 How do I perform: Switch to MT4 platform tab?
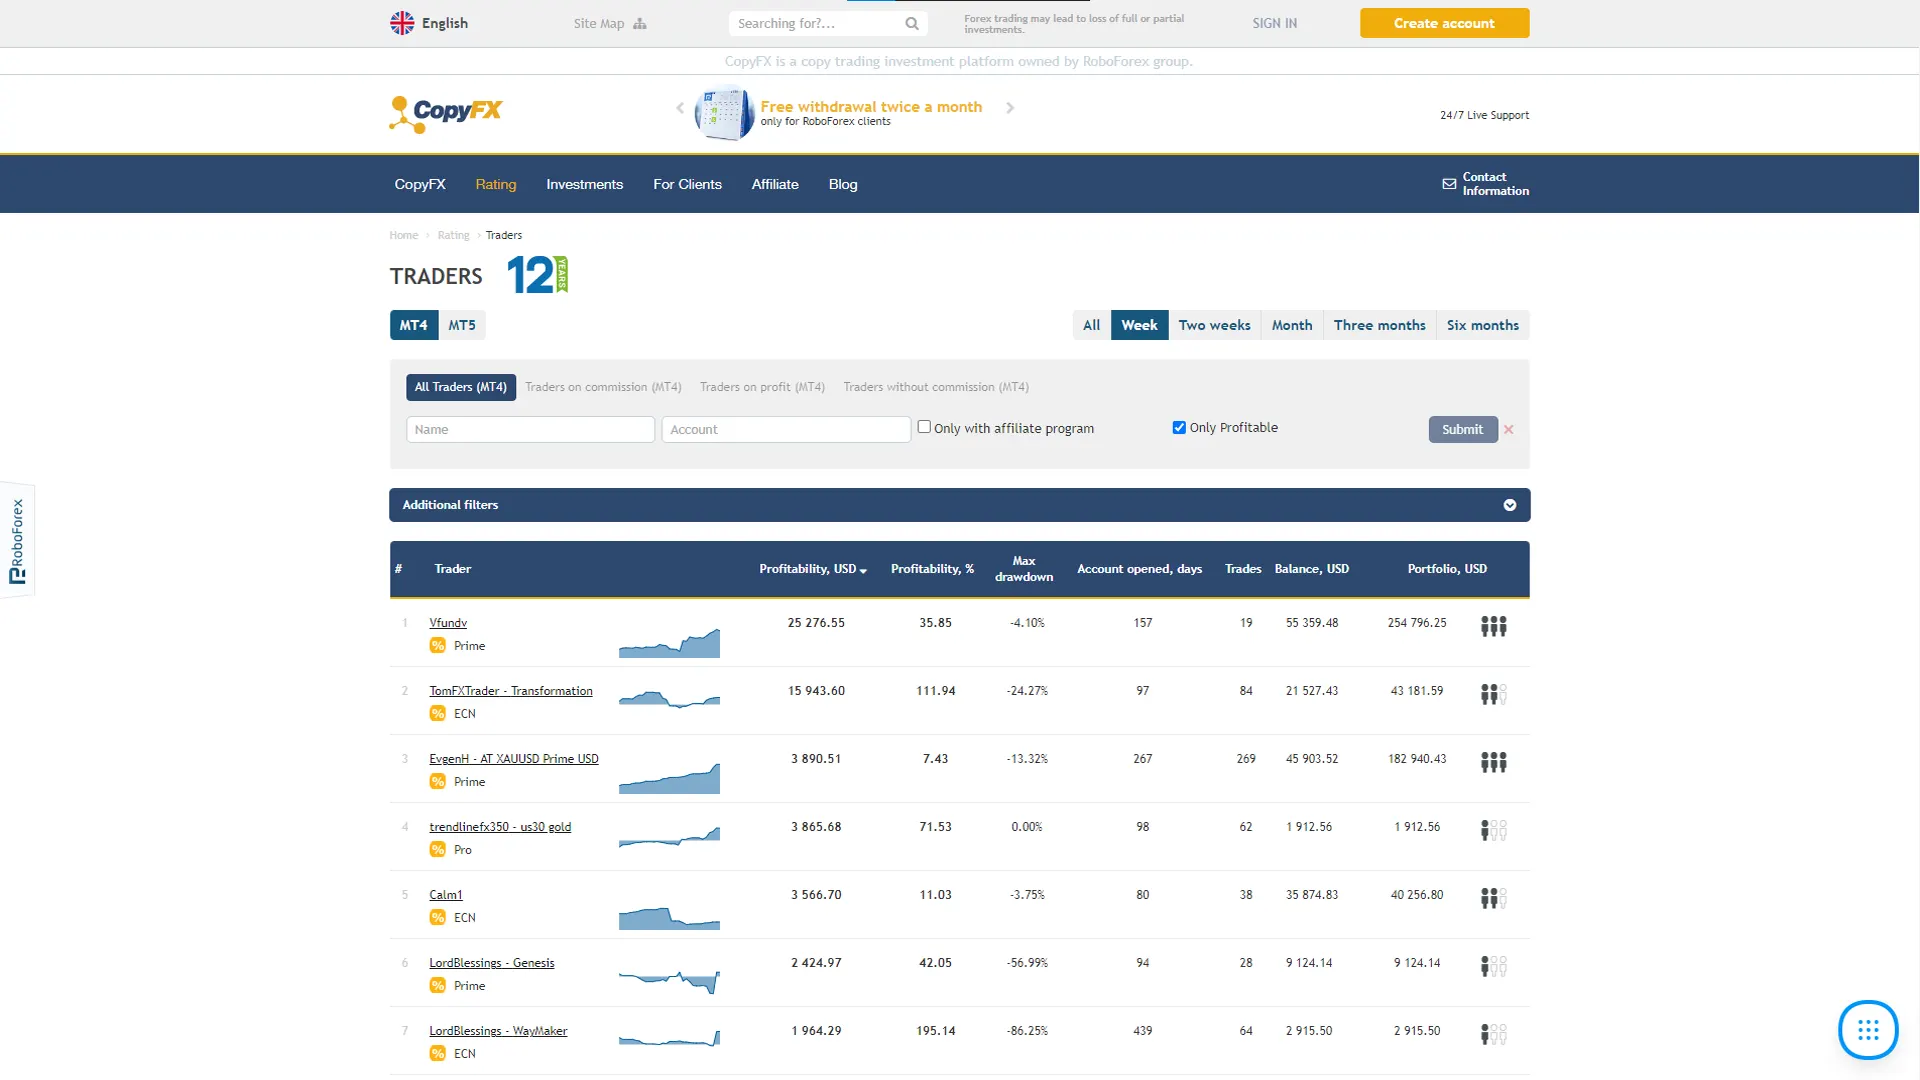tap(414, 325)
